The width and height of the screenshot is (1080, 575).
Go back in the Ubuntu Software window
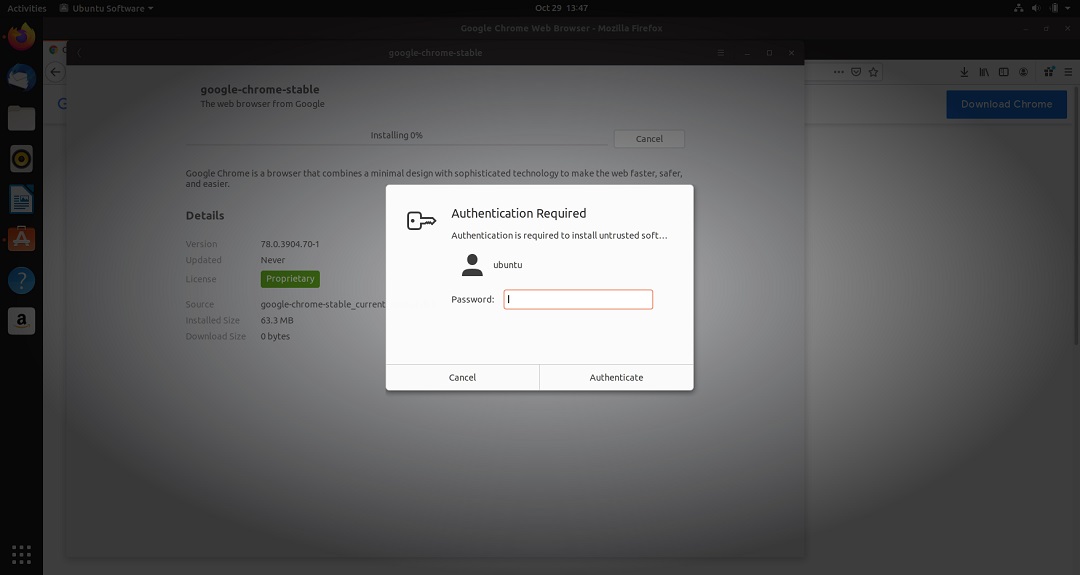[x=79, y=53]
